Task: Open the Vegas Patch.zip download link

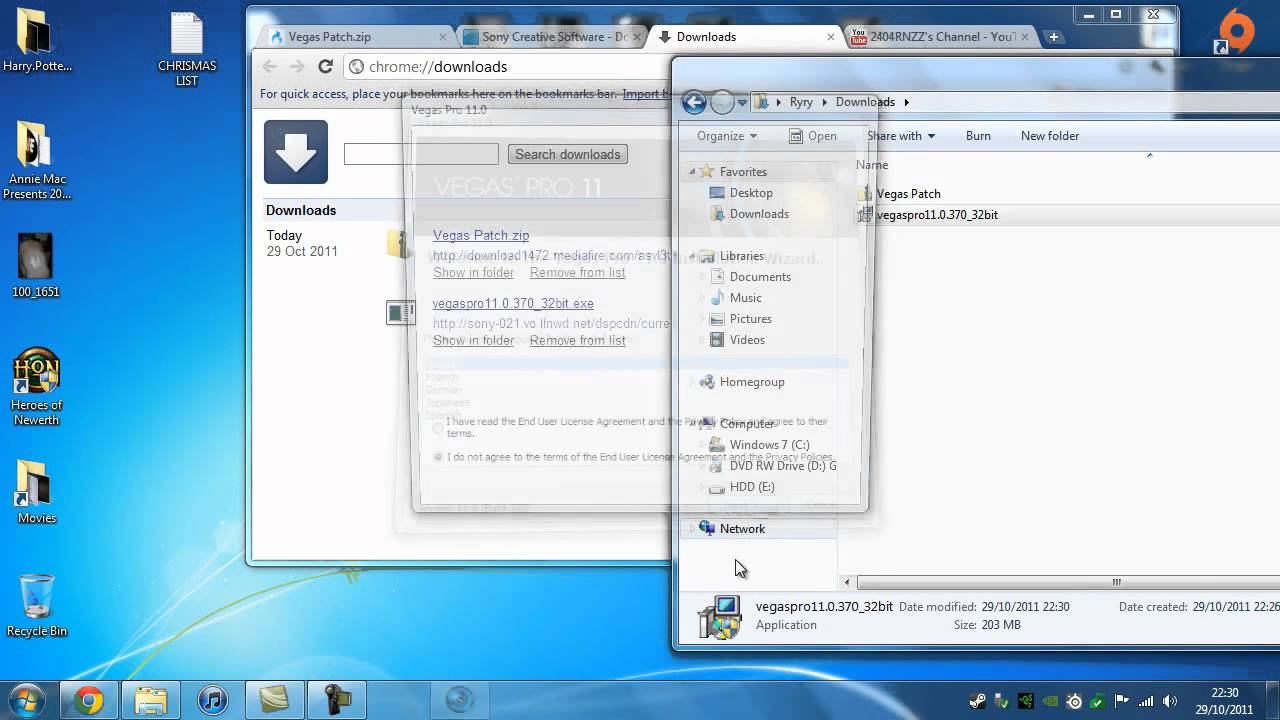Action: click(x=481, y=235)
